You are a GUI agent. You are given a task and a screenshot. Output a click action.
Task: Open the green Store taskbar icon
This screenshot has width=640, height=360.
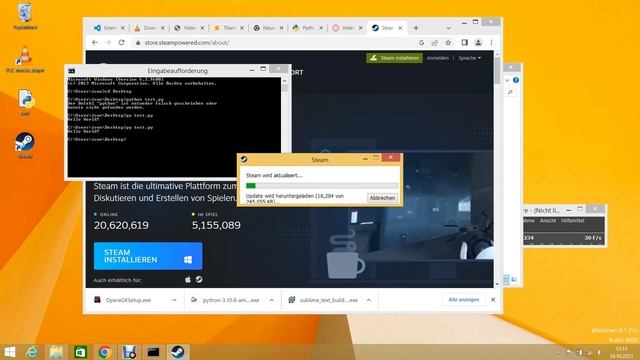tap(80, 352)
